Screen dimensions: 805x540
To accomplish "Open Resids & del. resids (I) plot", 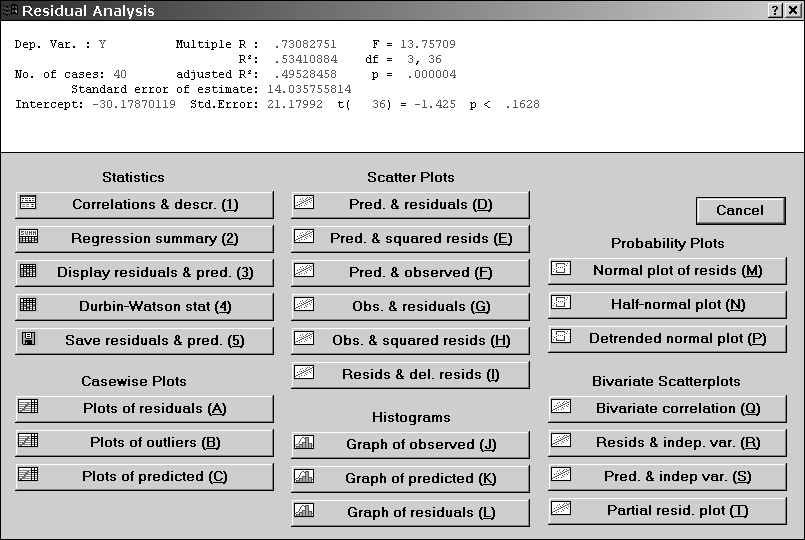I will click(410, 375).
